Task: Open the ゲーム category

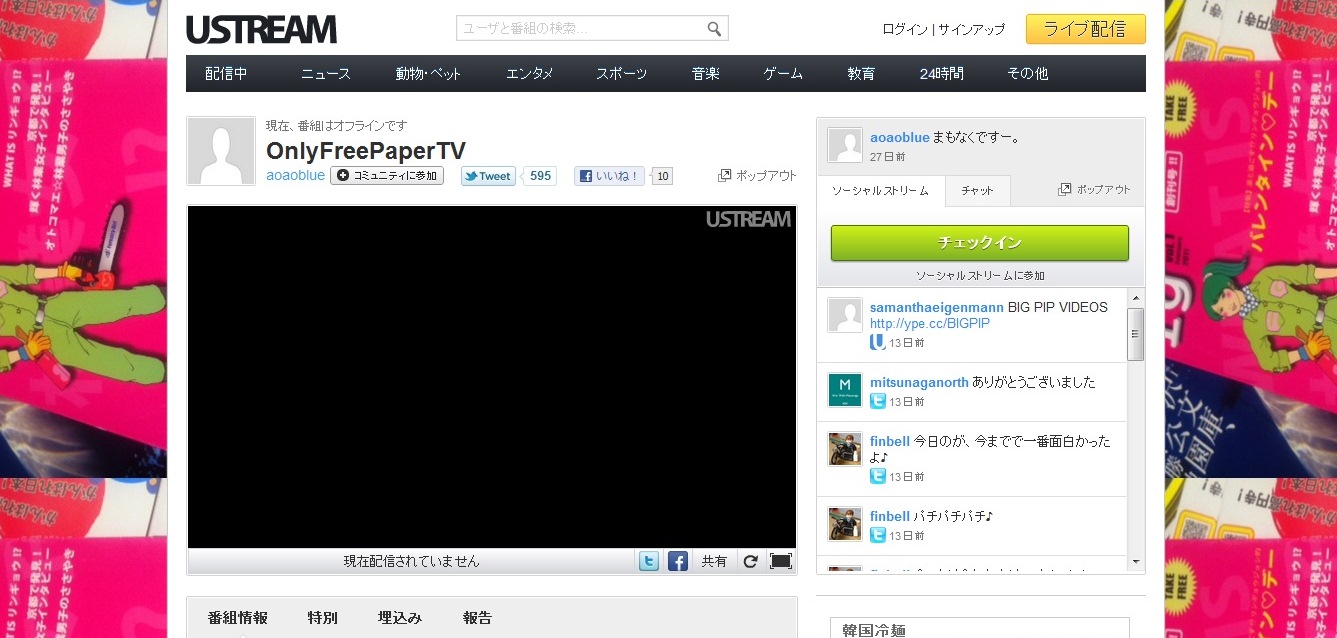Action: pos(783,73)
